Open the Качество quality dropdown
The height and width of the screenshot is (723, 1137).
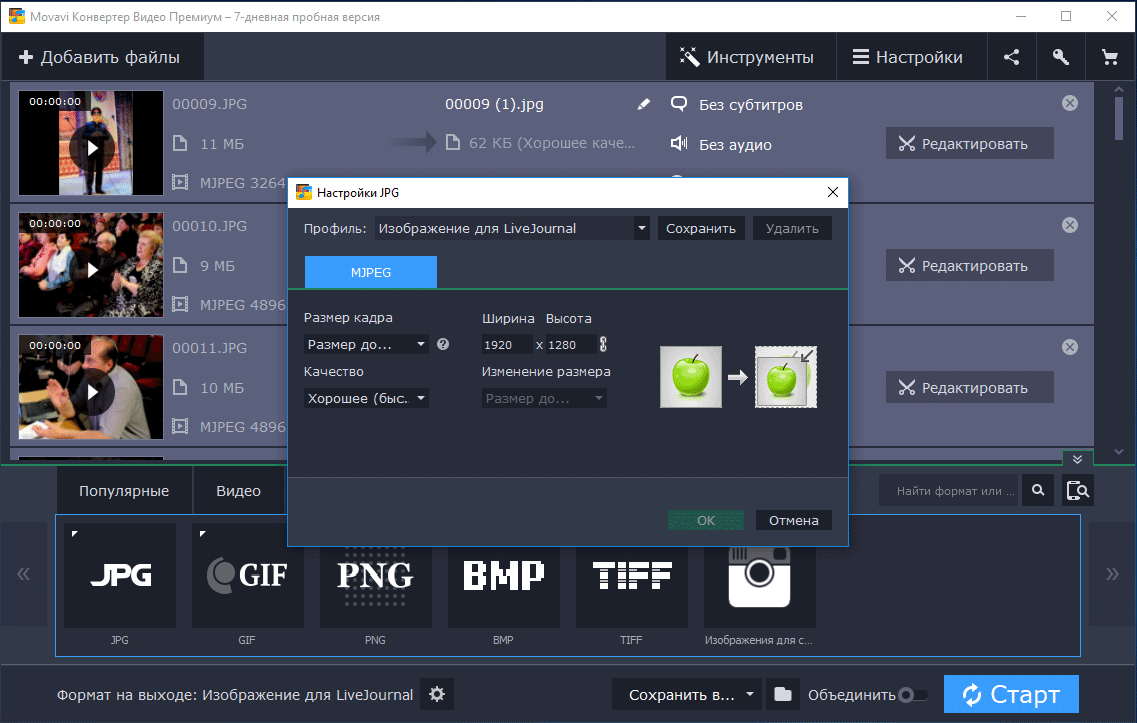[366, 398]
